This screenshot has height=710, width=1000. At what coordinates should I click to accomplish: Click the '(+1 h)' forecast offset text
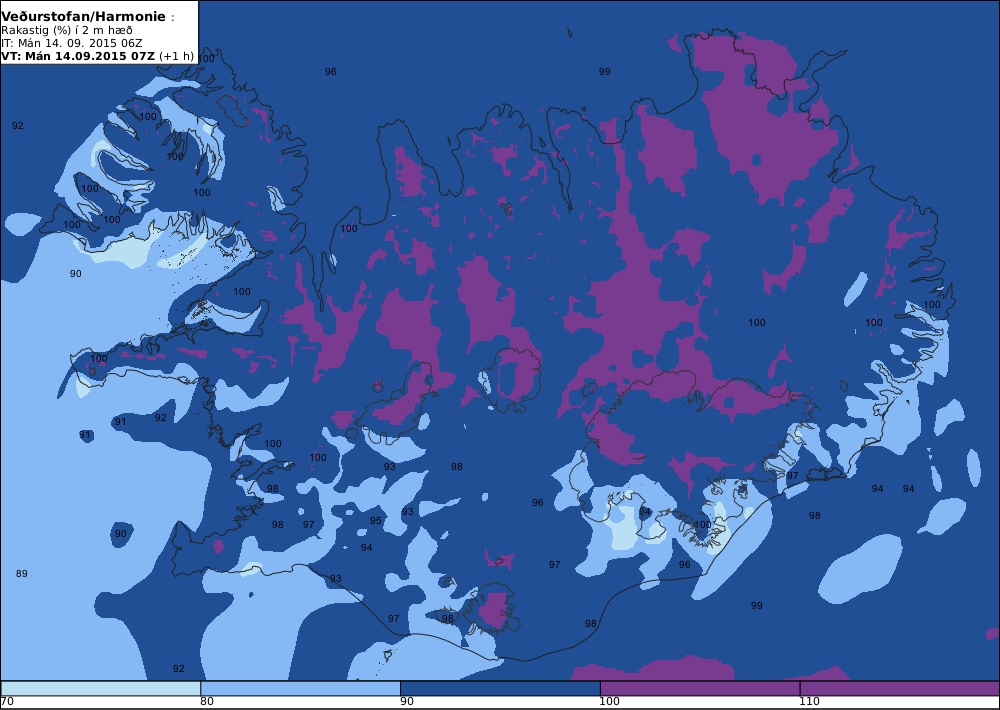pos(176,56)
